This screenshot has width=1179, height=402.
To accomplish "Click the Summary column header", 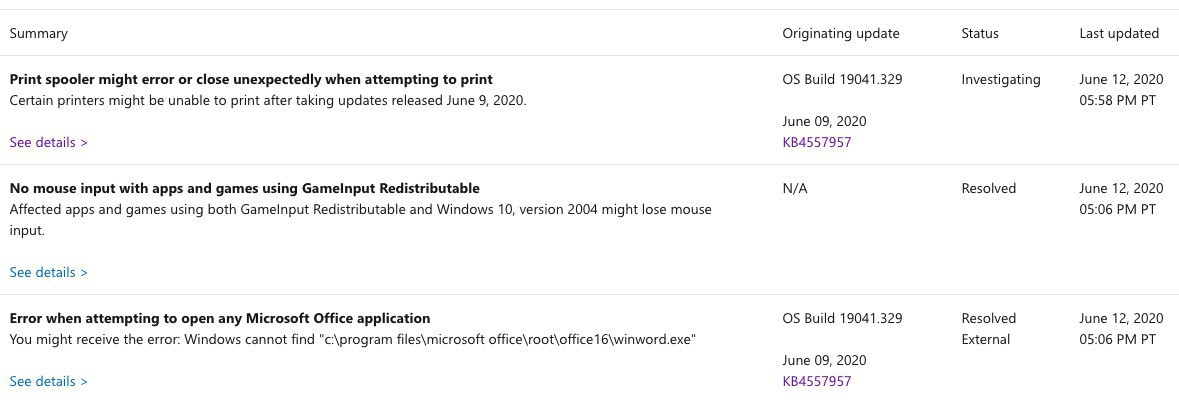I will (x=39, y=33).
